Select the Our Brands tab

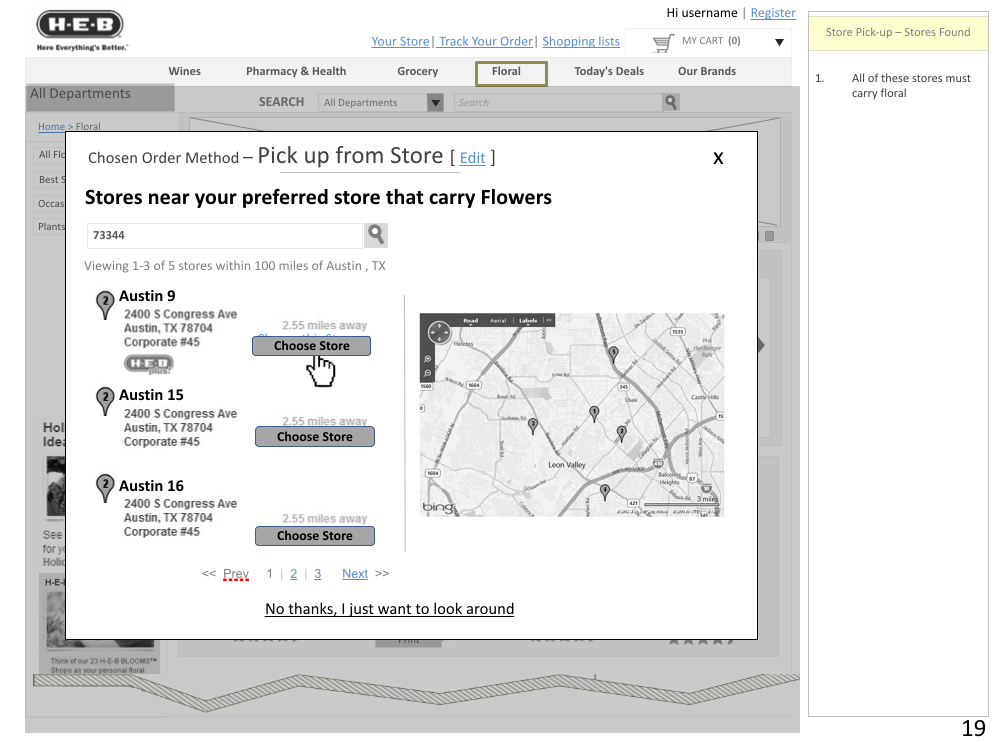(x=707, y=71)
